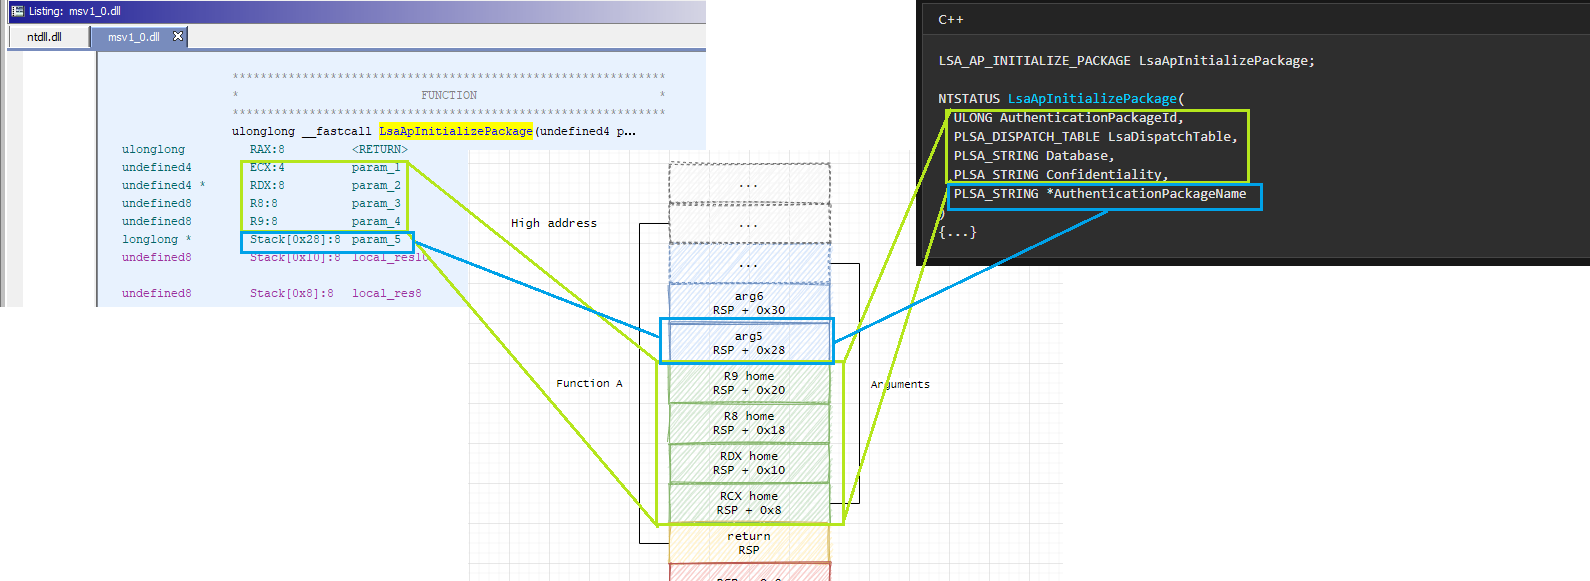
Task: Select the return RSP stack box
Action: [x=748, y=543]
